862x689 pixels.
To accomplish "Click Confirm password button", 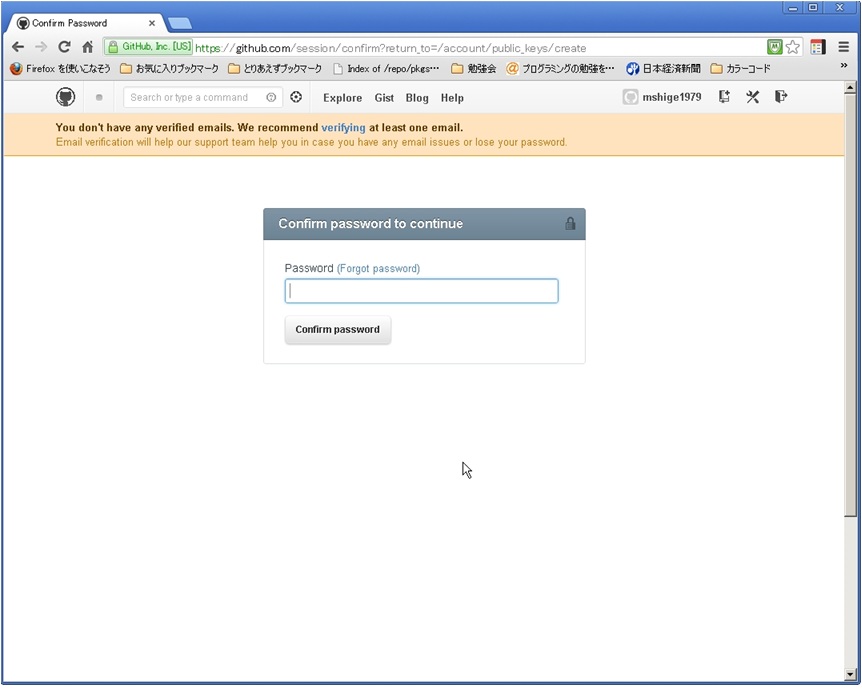I will (x=338, y=329).
